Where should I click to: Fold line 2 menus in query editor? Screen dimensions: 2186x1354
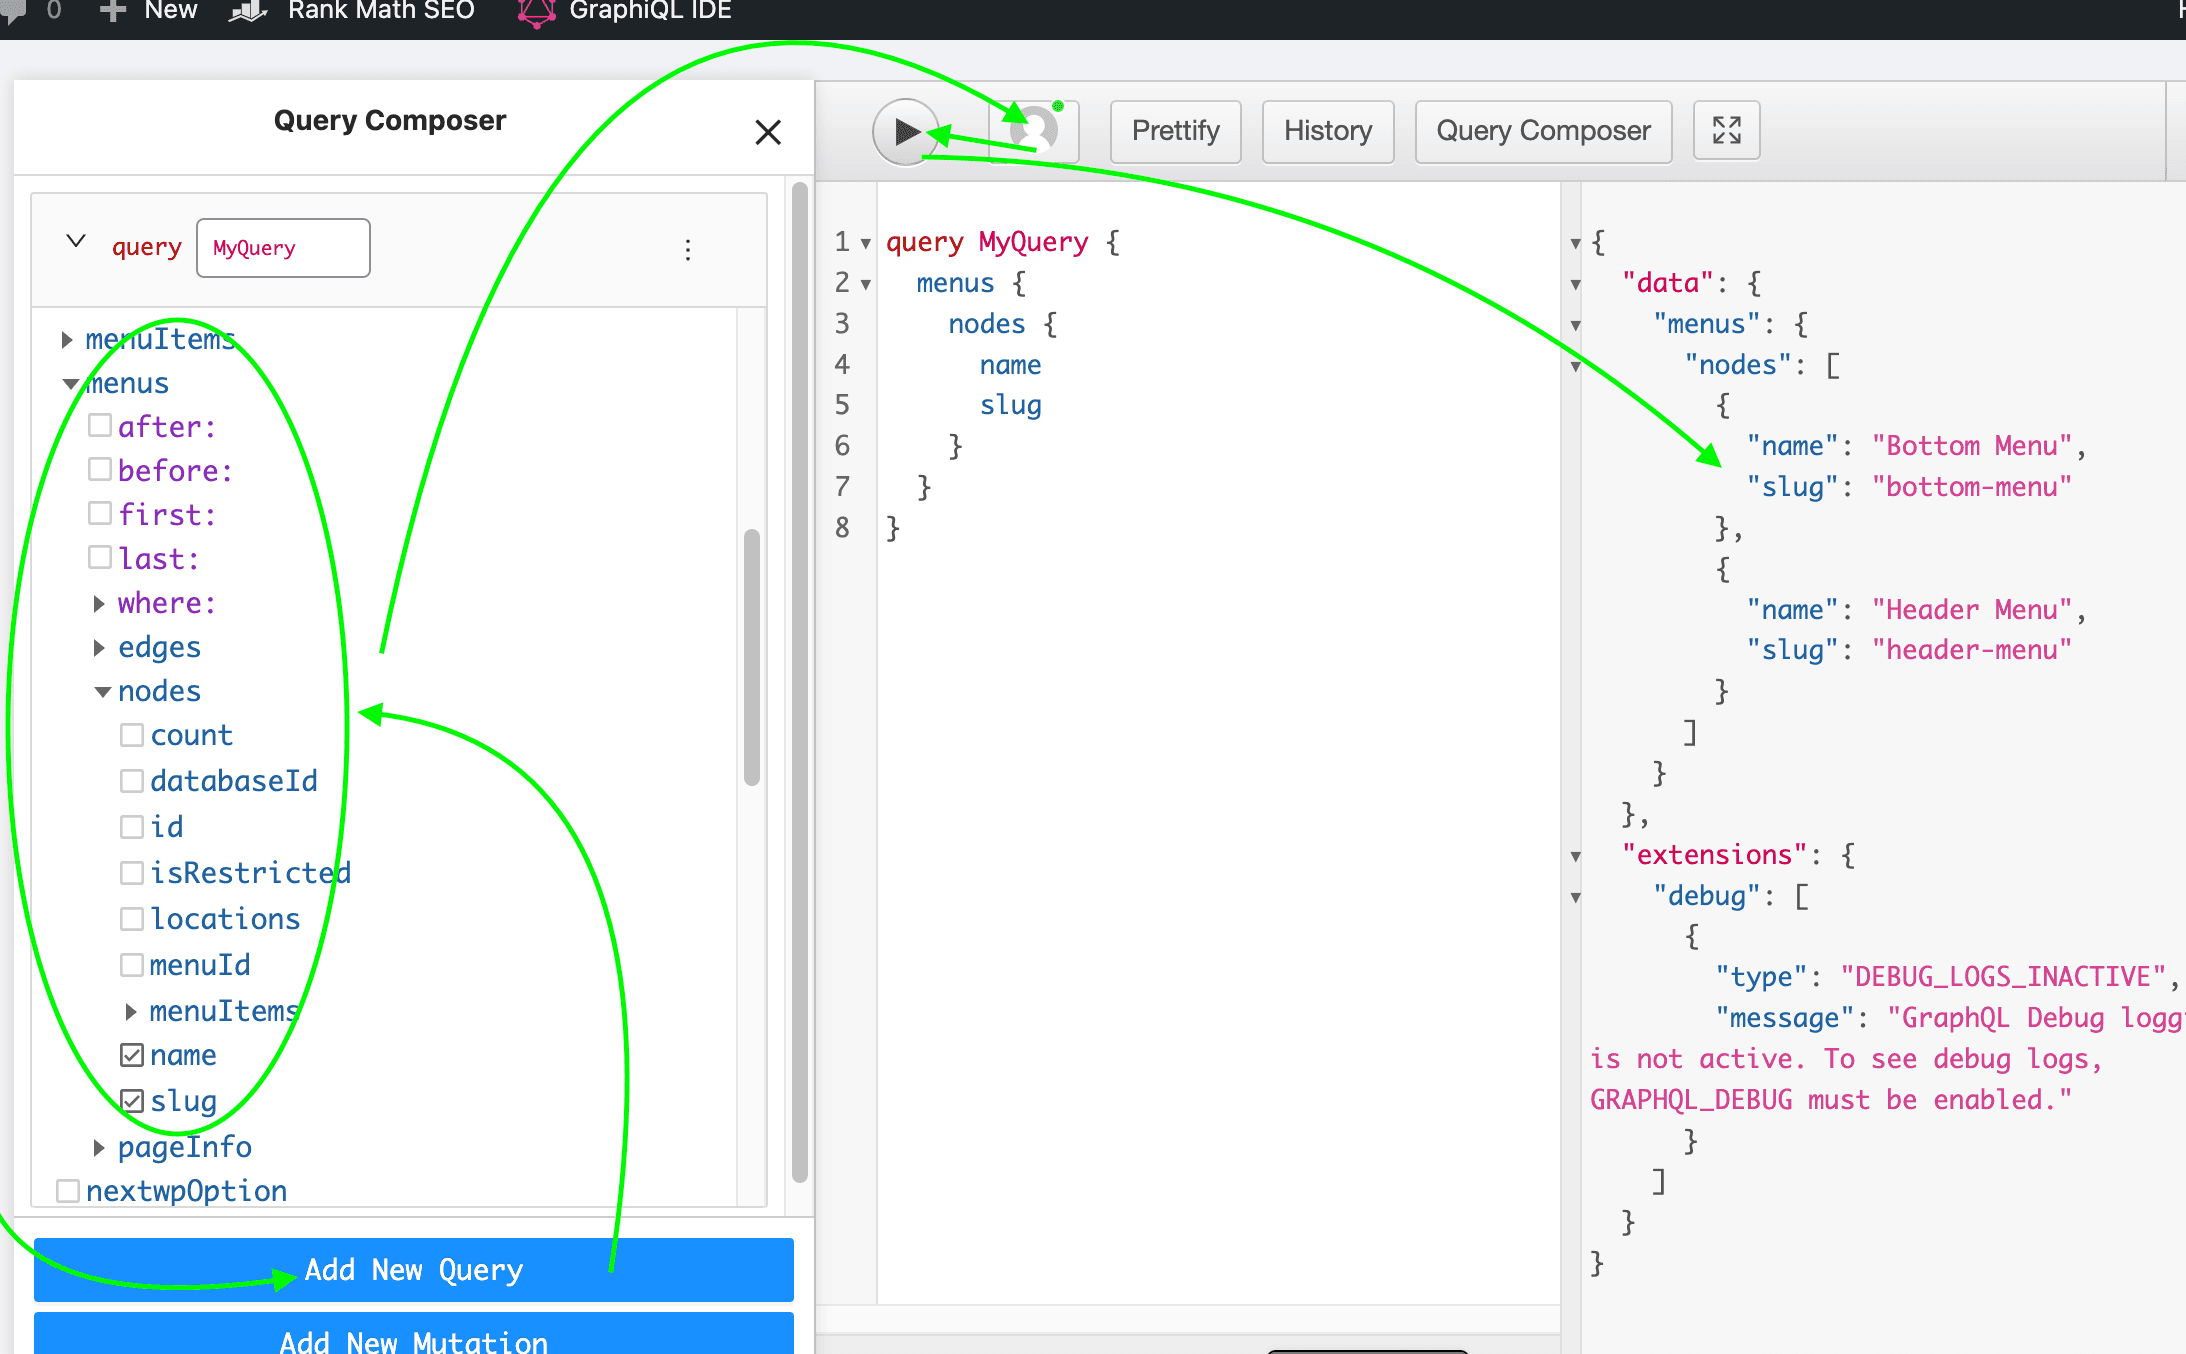[866, 284]
